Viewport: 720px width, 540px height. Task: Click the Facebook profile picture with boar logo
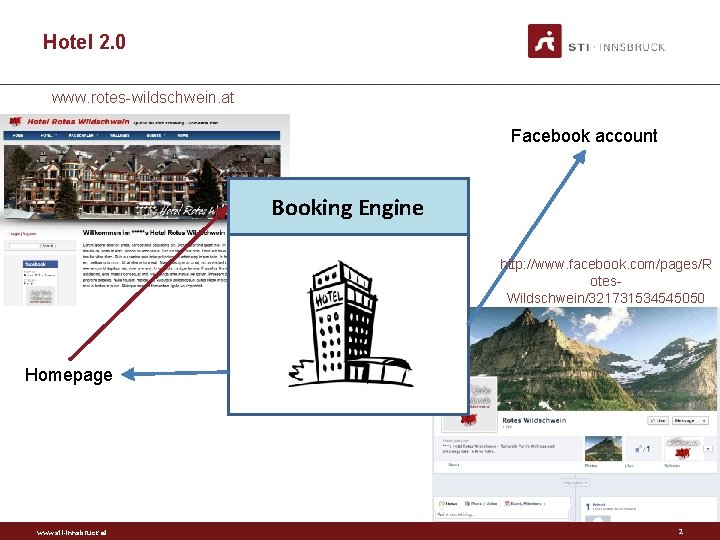pyautogui.click(x=469, y=404)
